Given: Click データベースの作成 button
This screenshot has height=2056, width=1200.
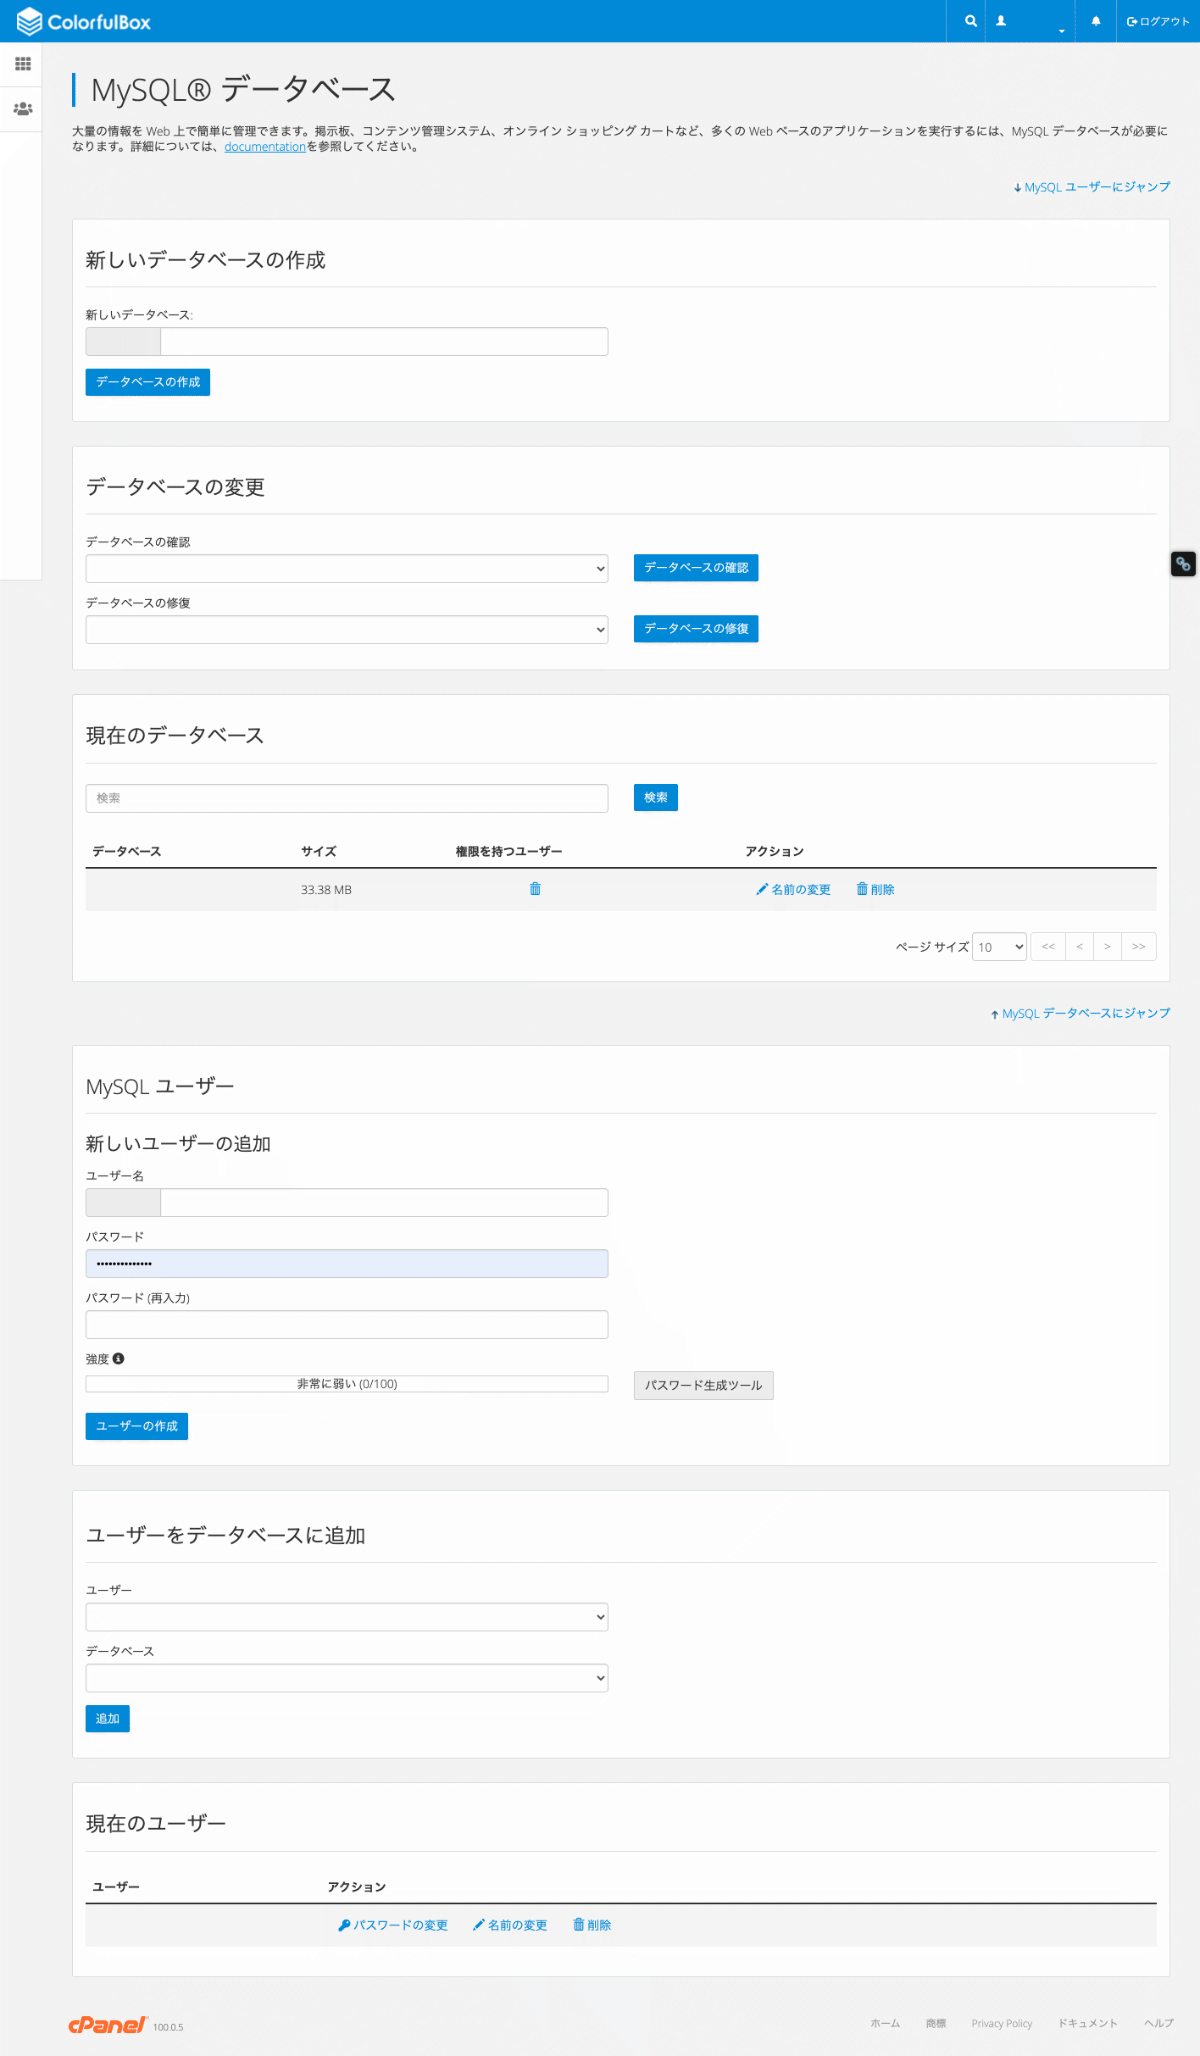Looking at the screenshot, I should (x=148, y=382).
